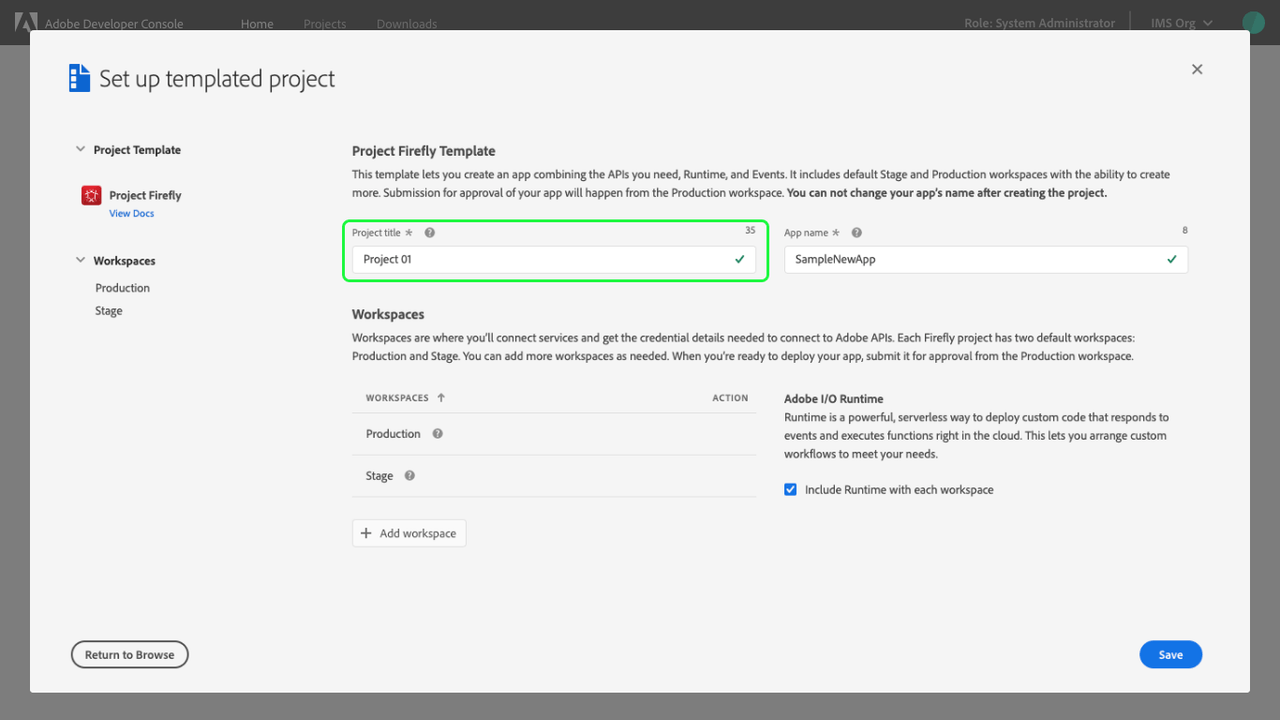The image size is (1280, 720).
Task: Show info icon for Production workspace
Action: click(x=437, y=434)
